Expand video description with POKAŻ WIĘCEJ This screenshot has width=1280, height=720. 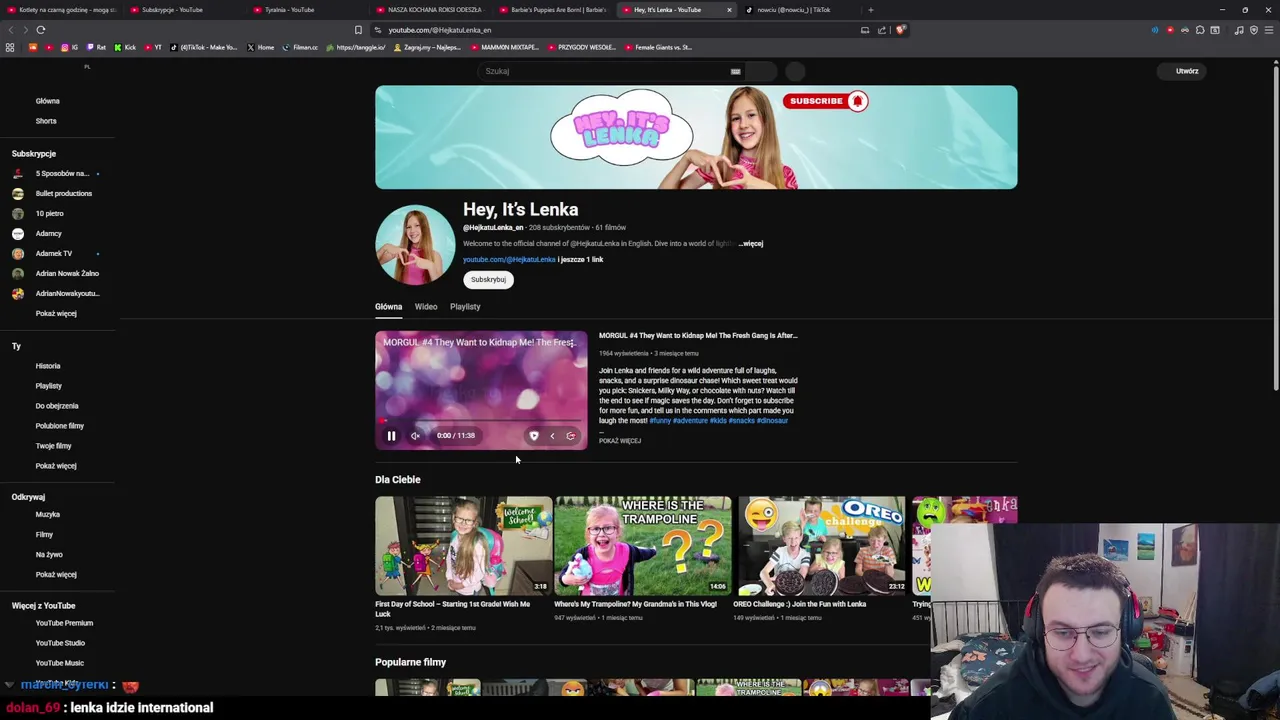(x=620, y=441)
